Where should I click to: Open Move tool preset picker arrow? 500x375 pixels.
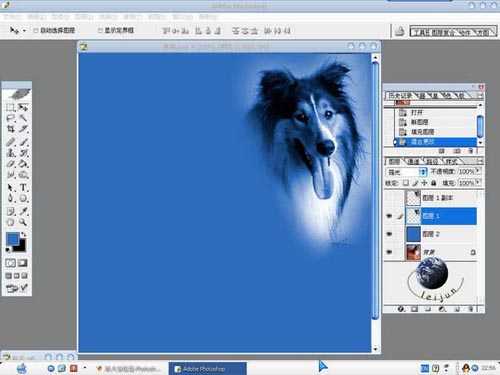[x=24, y=31]
